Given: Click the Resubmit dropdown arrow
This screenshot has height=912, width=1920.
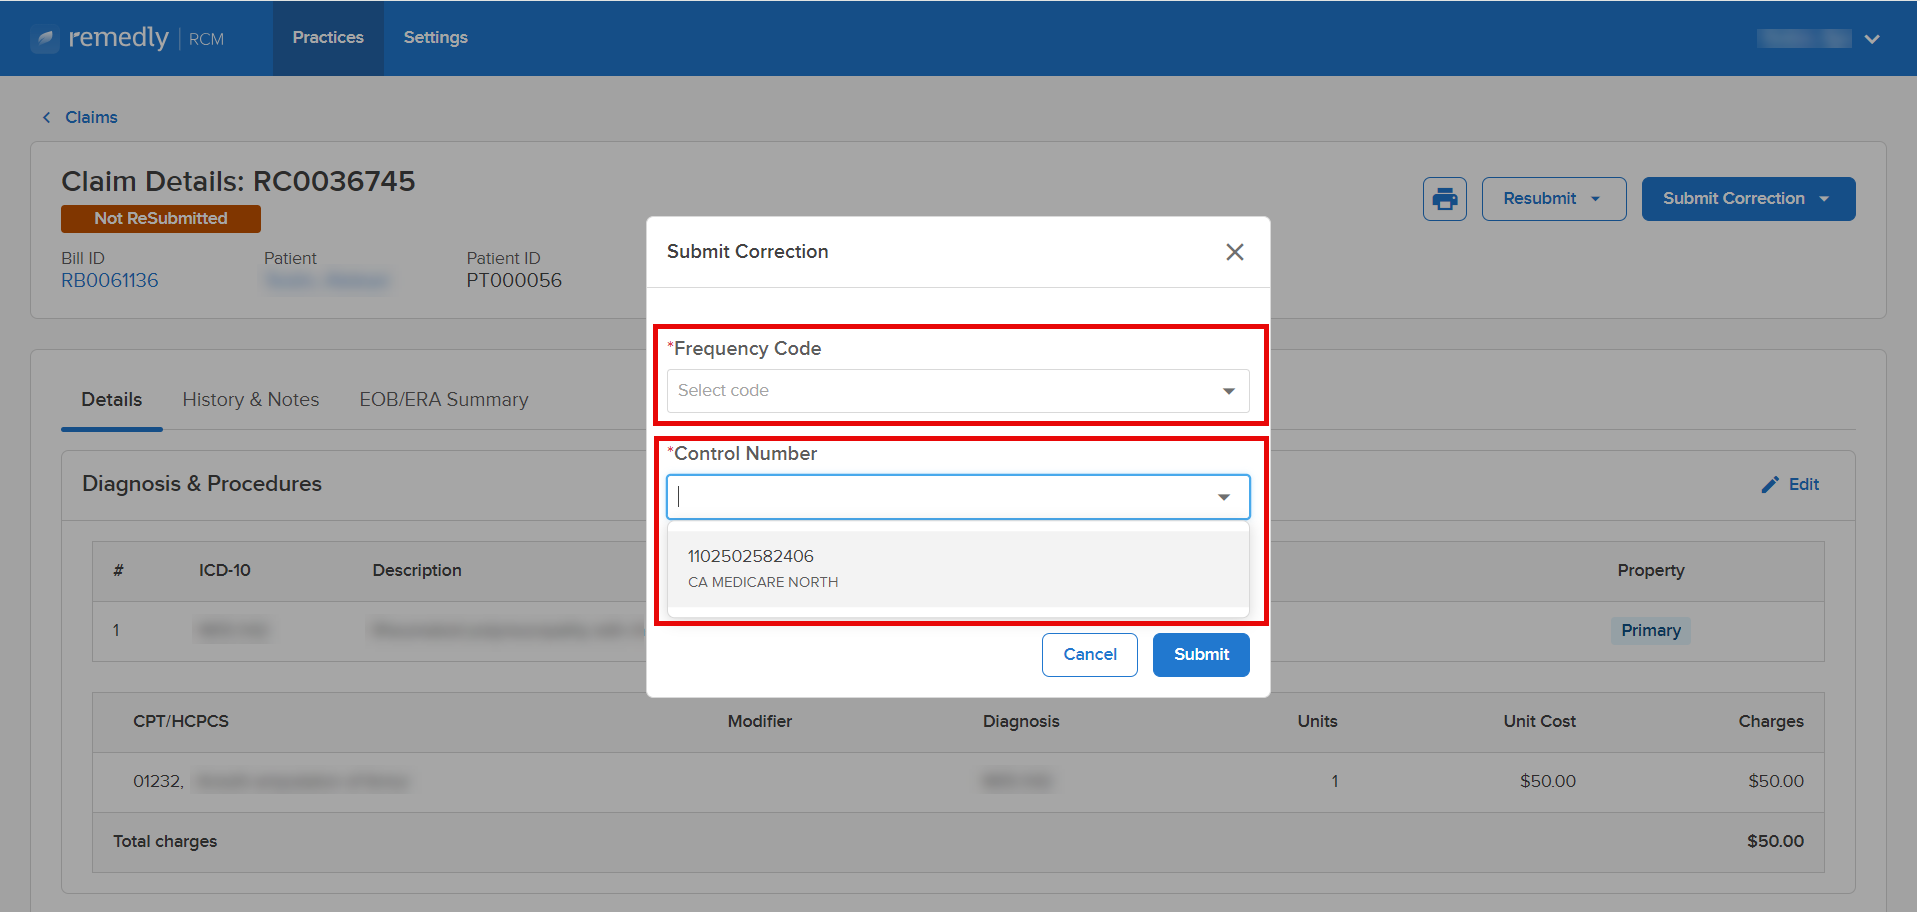Looking at the screenshot, I should [1597, 198].
